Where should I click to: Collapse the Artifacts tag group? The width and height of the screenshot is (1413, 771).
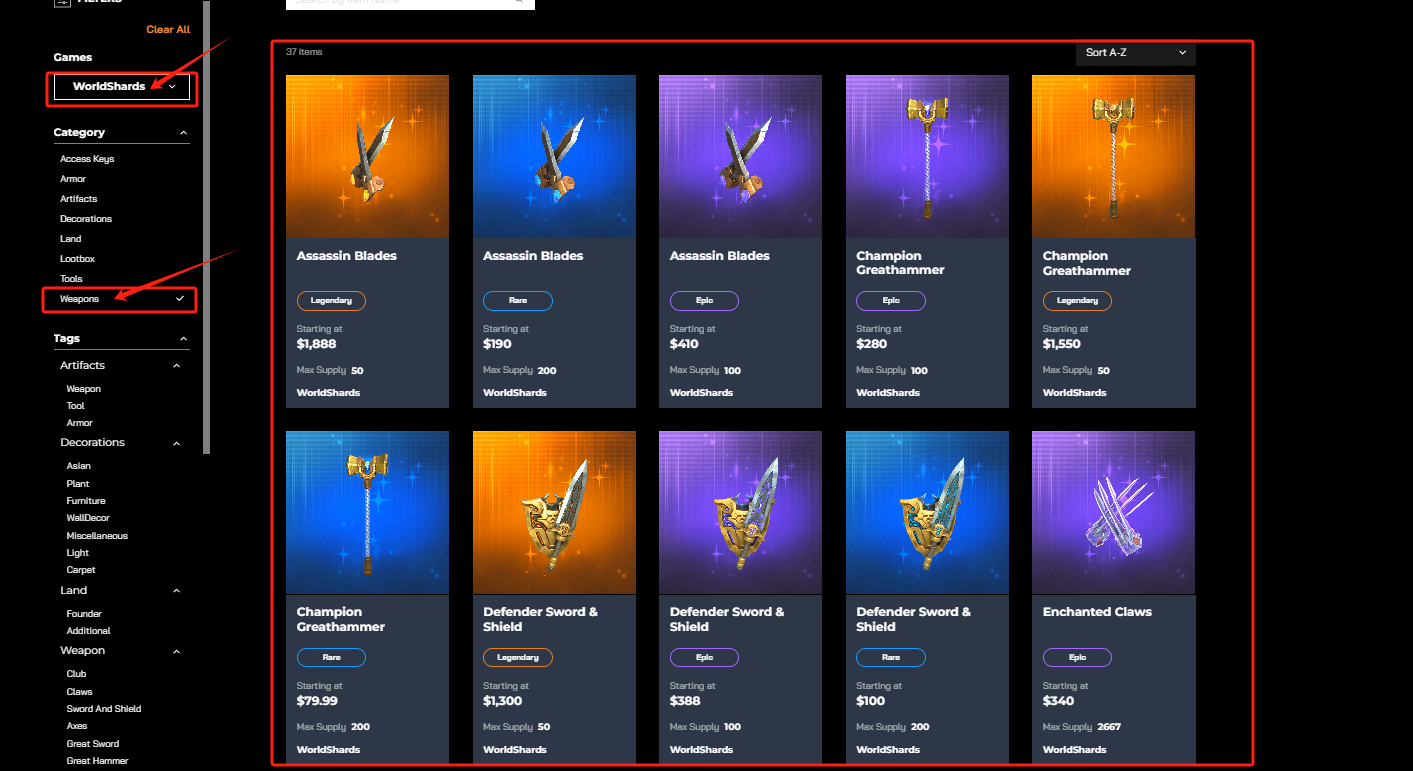pos(176,366)
